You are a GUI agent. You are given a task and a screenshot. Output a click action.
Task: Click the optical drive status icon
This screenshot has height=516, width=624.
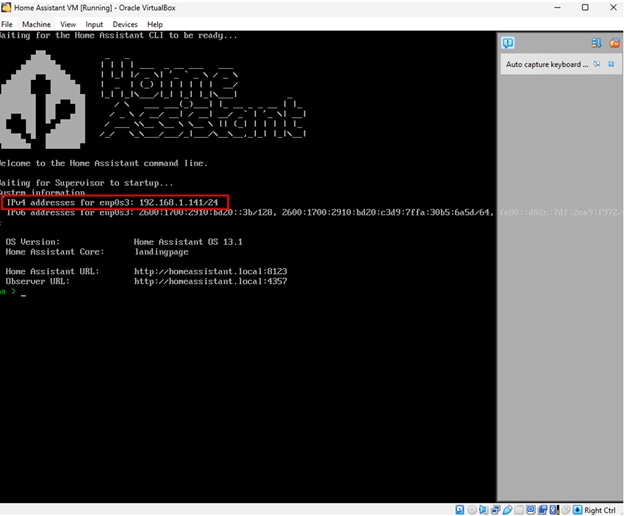(472, 510)
